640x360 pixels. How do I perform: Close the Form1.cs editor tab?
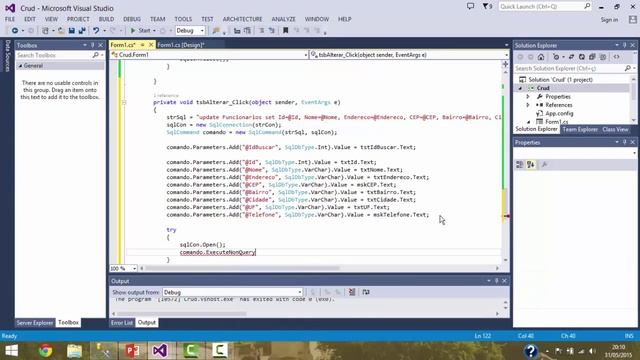click(151, 45)
